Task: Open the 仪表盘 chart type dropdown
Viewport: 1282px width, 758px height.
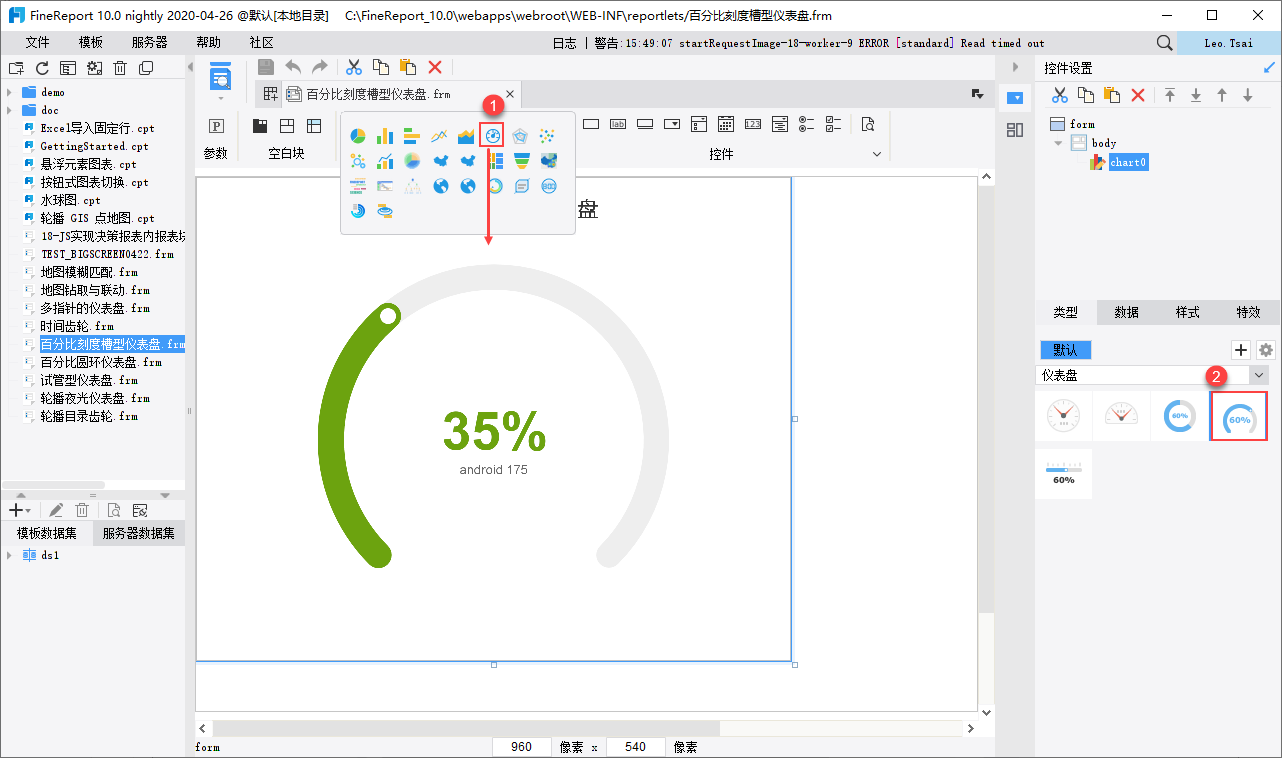Action: click(x=1259, y=375)
